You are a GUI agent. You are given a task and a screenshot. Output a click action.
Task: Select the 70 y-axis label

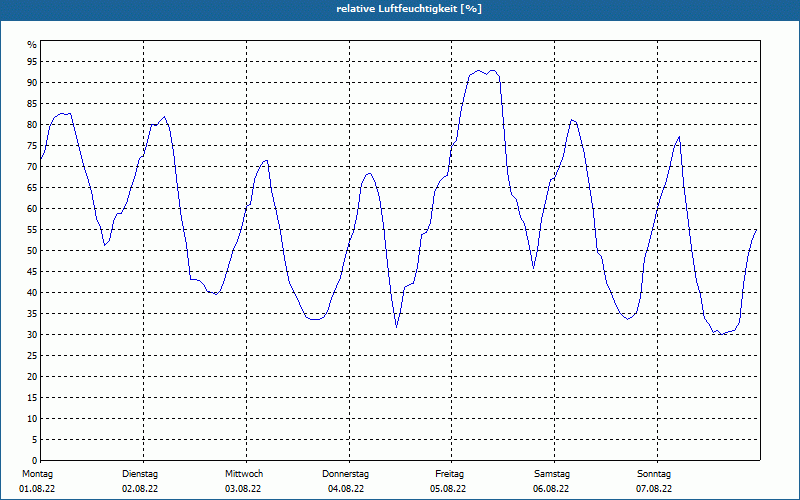[32, 167]
